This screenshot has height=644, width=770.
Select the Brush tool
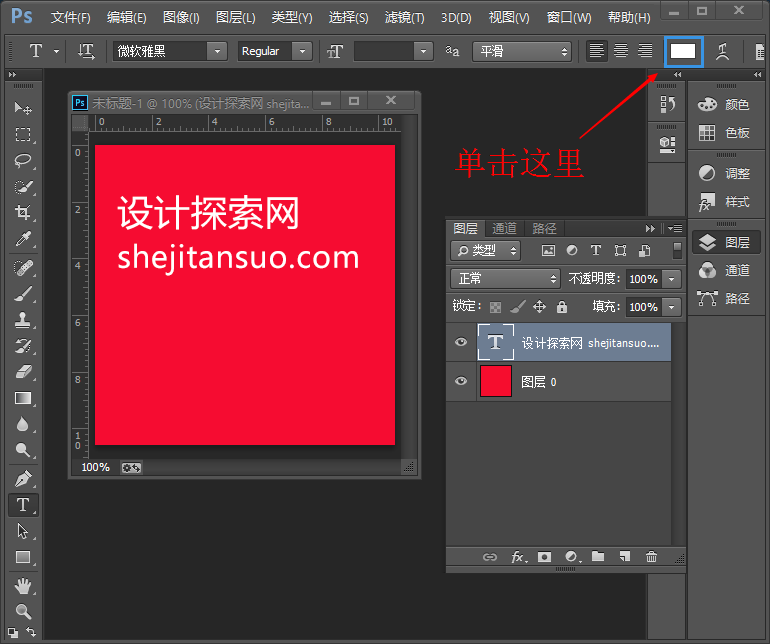tap(23, 294)
